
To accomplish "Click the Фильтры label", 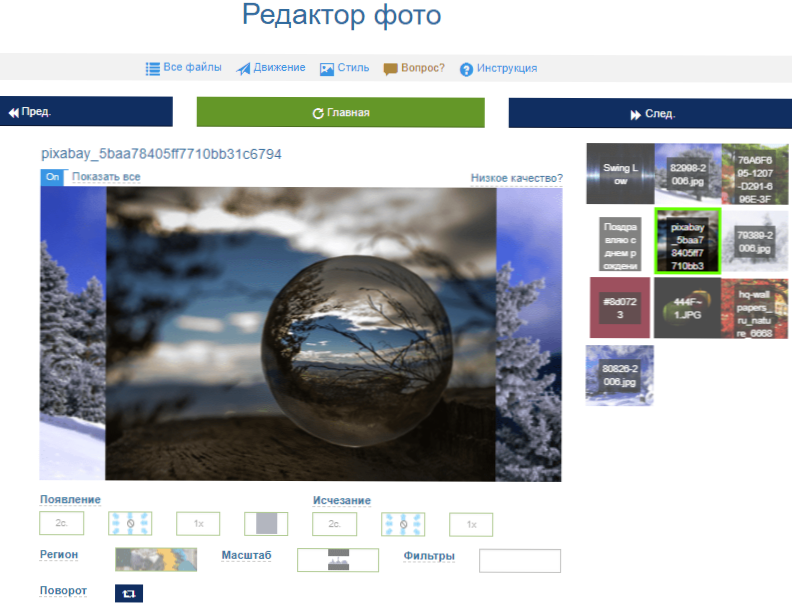I will pyautogui.click(x=429, y=556).
